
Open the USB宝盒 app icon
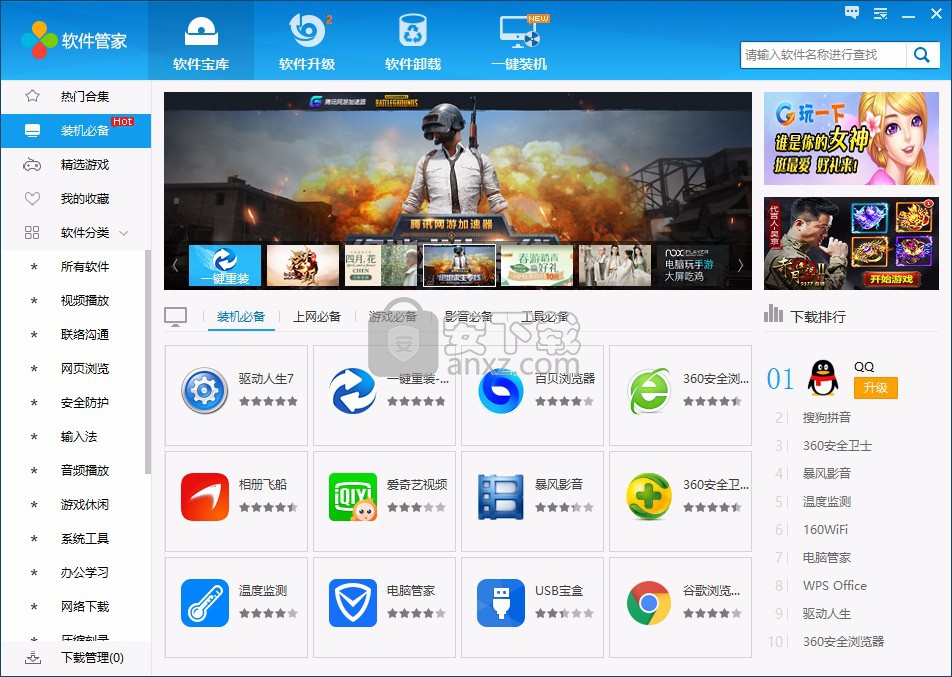(501, 602)
